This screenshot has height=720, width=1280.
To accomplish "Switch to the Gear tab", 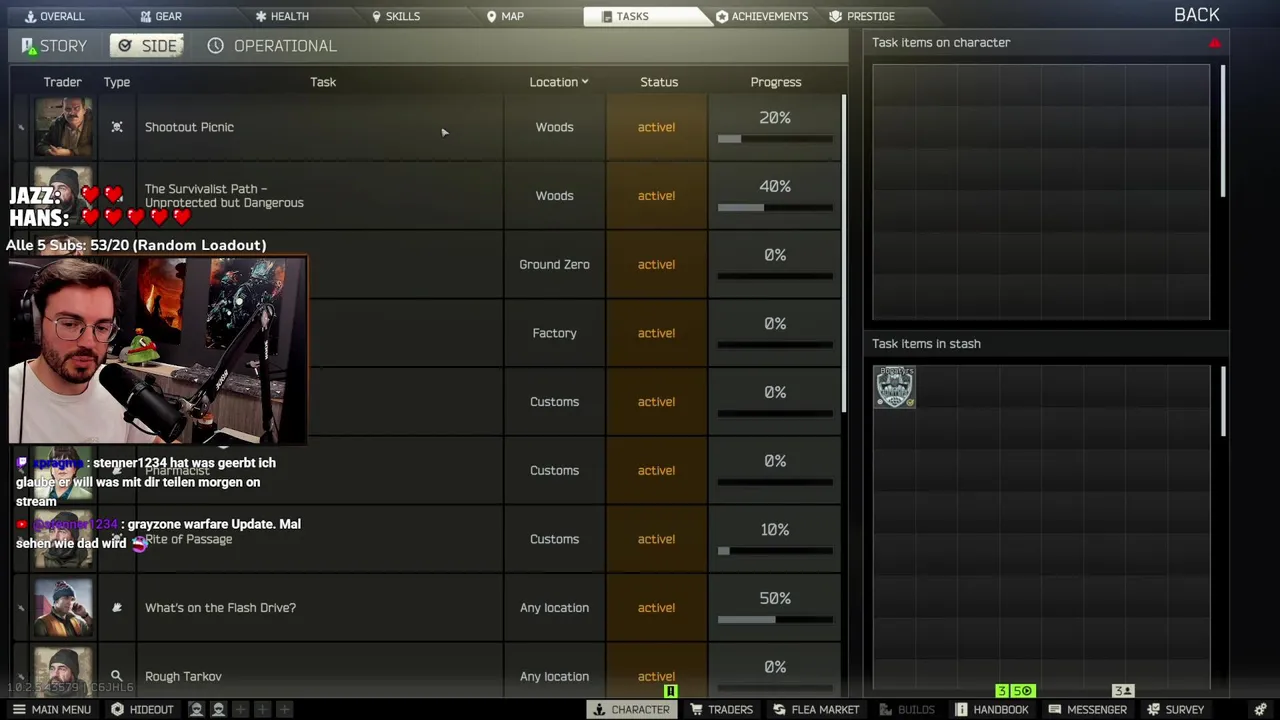I will coord(160,16).
